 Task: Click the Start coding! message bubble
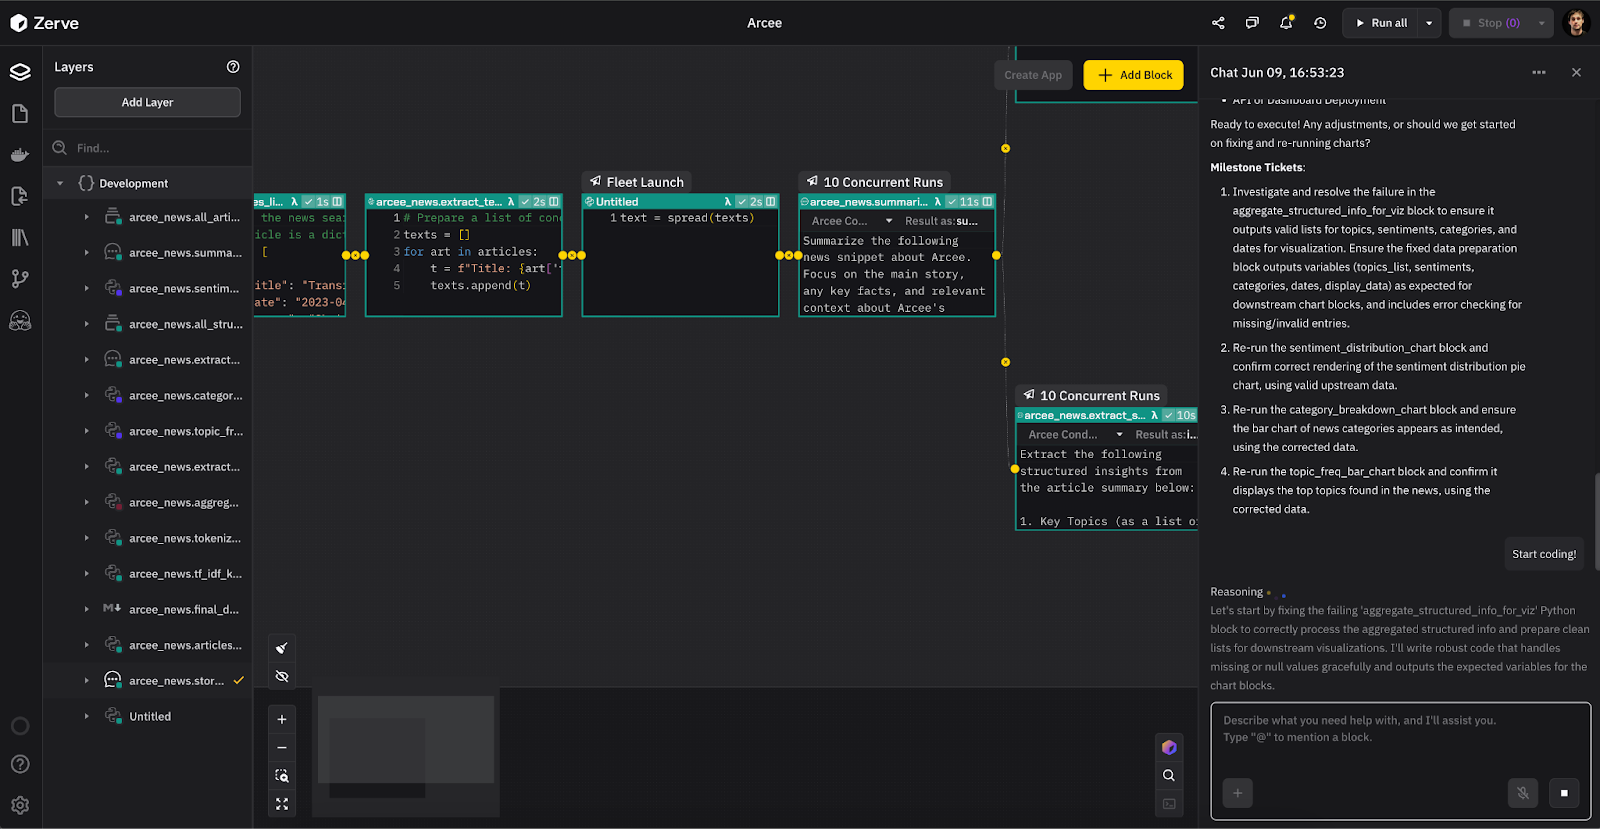pyautogui.click(x=1544, y=554)
